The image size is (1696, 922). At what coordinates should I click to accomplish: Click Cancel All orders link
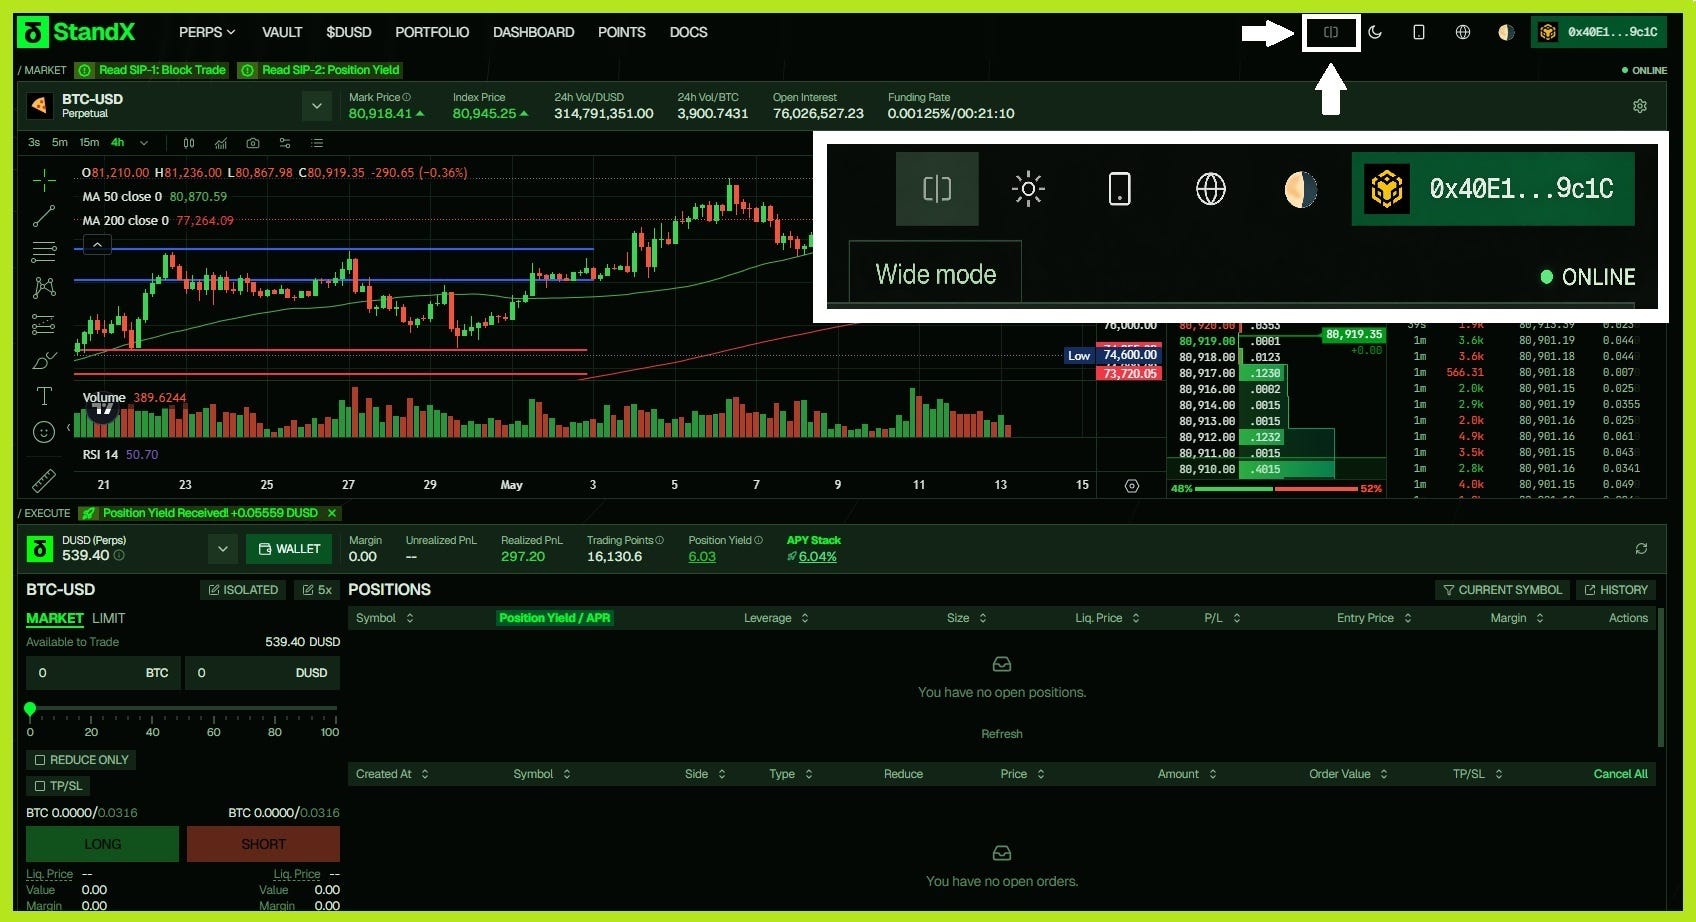[x=1620, y=774]
